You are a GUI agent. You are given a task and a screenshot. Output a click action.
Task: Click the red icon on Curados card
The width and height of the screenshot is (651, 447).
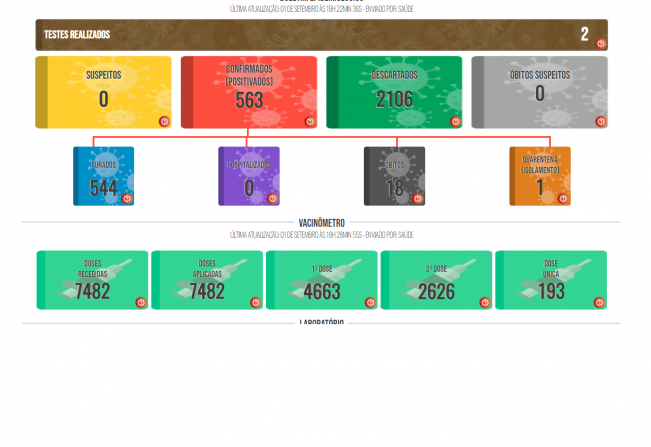pyautogui.click(x=127, y=199)
